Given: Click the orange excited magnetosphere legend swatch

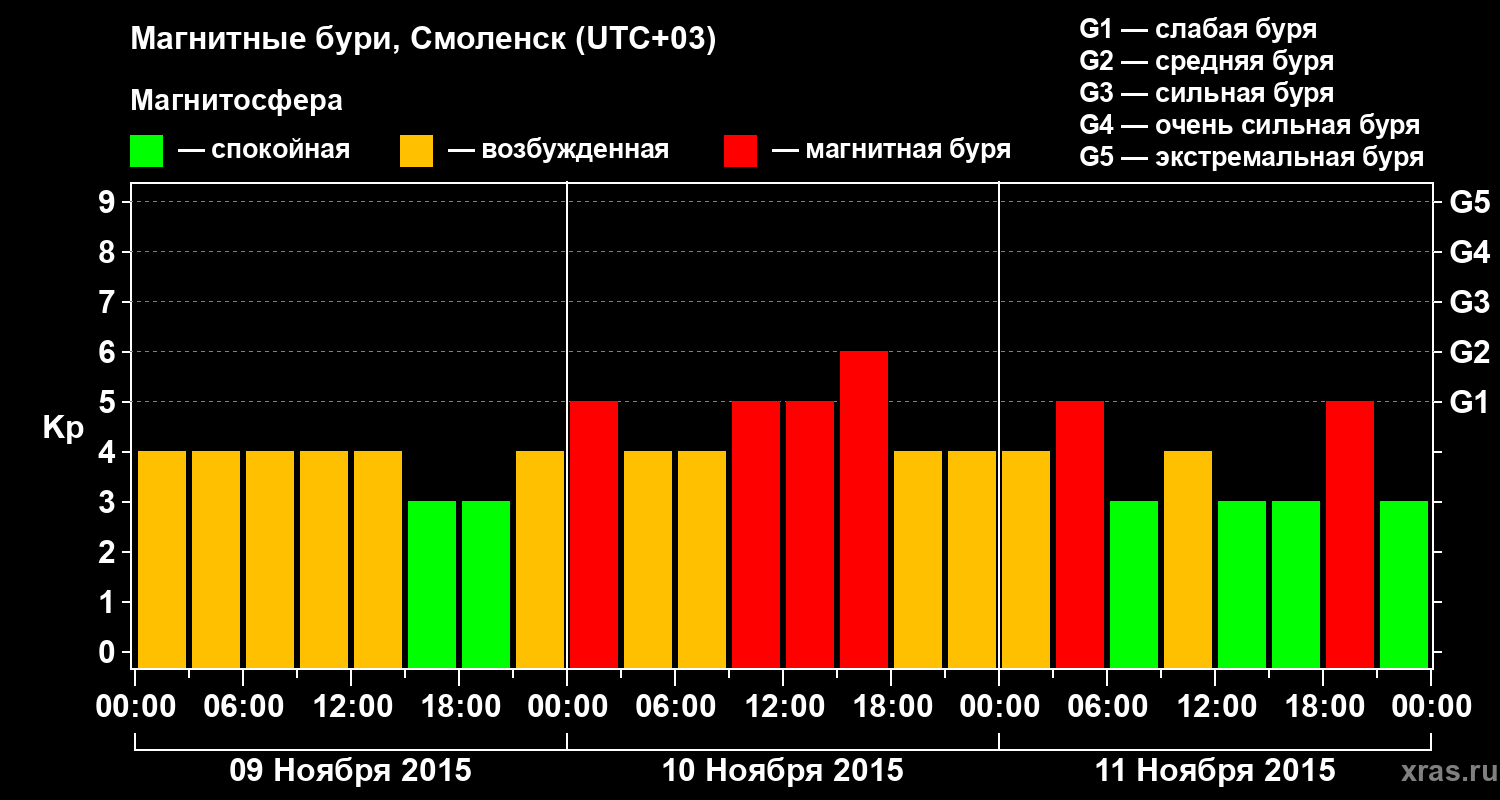Looking at the screenshot, I should pos(416,151).
